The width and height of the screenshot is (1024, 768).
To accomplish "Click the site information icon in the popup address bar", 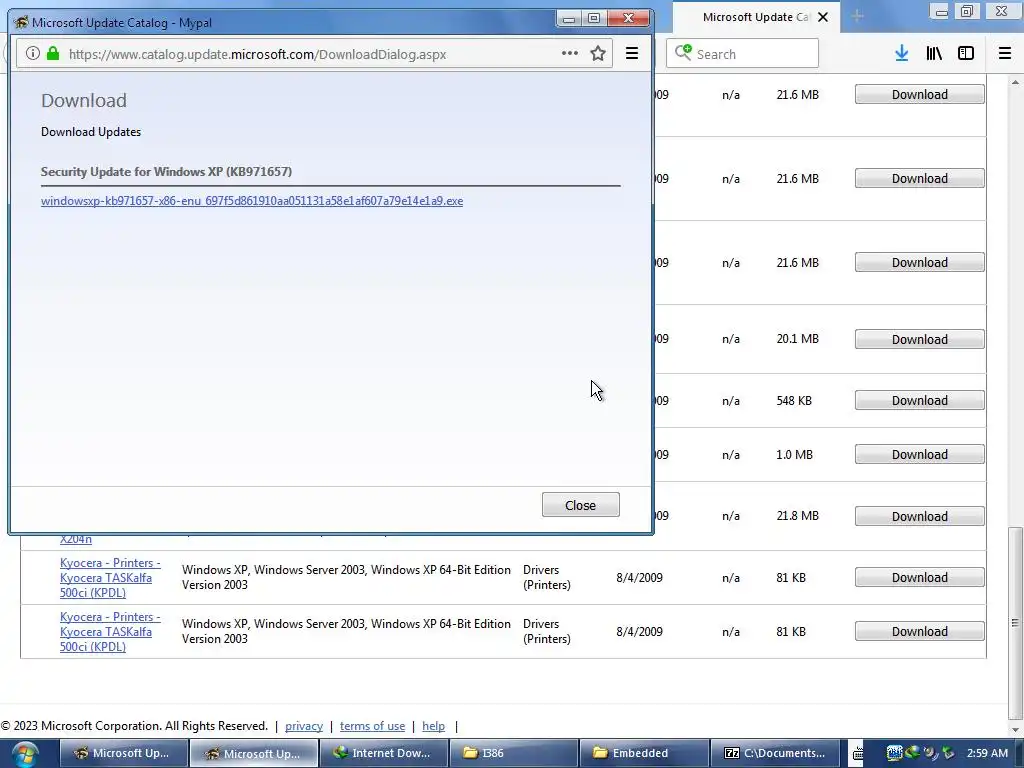I will 33,54.
